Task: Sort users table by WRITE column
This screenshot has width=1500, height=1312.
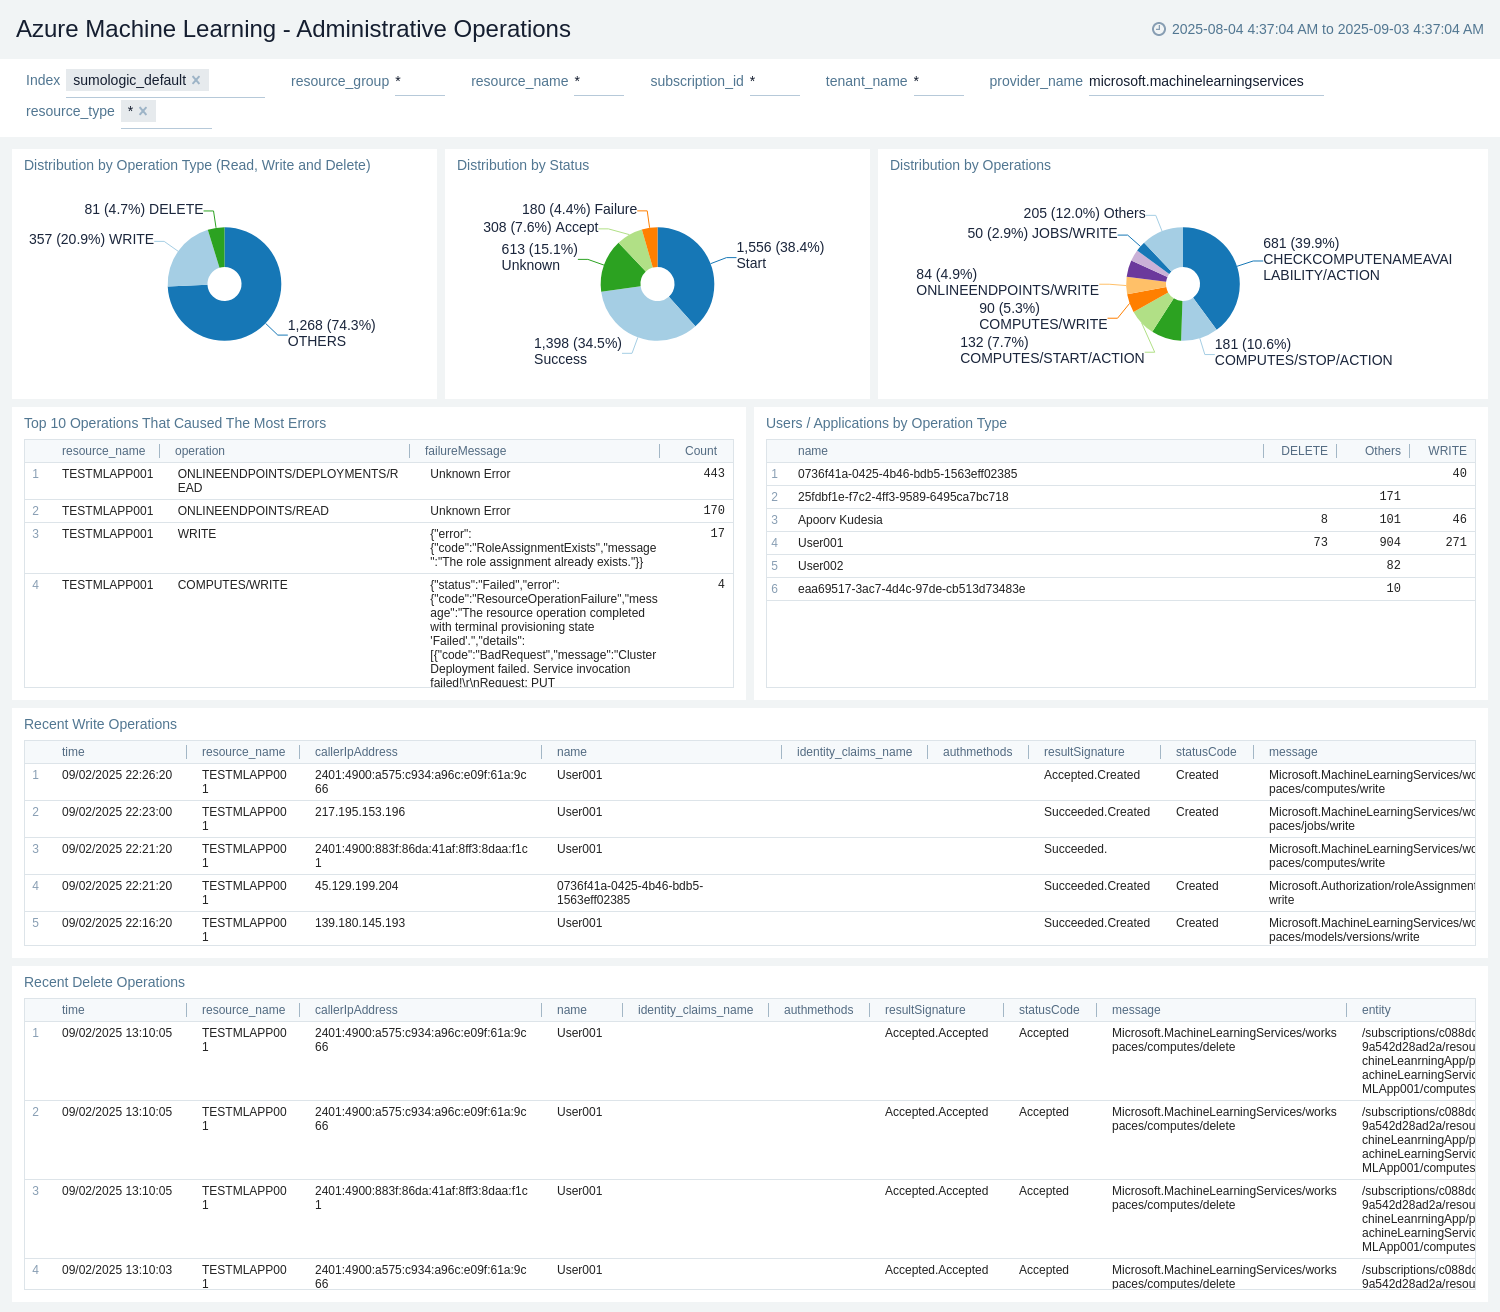Action: [x=1447, y=451]
